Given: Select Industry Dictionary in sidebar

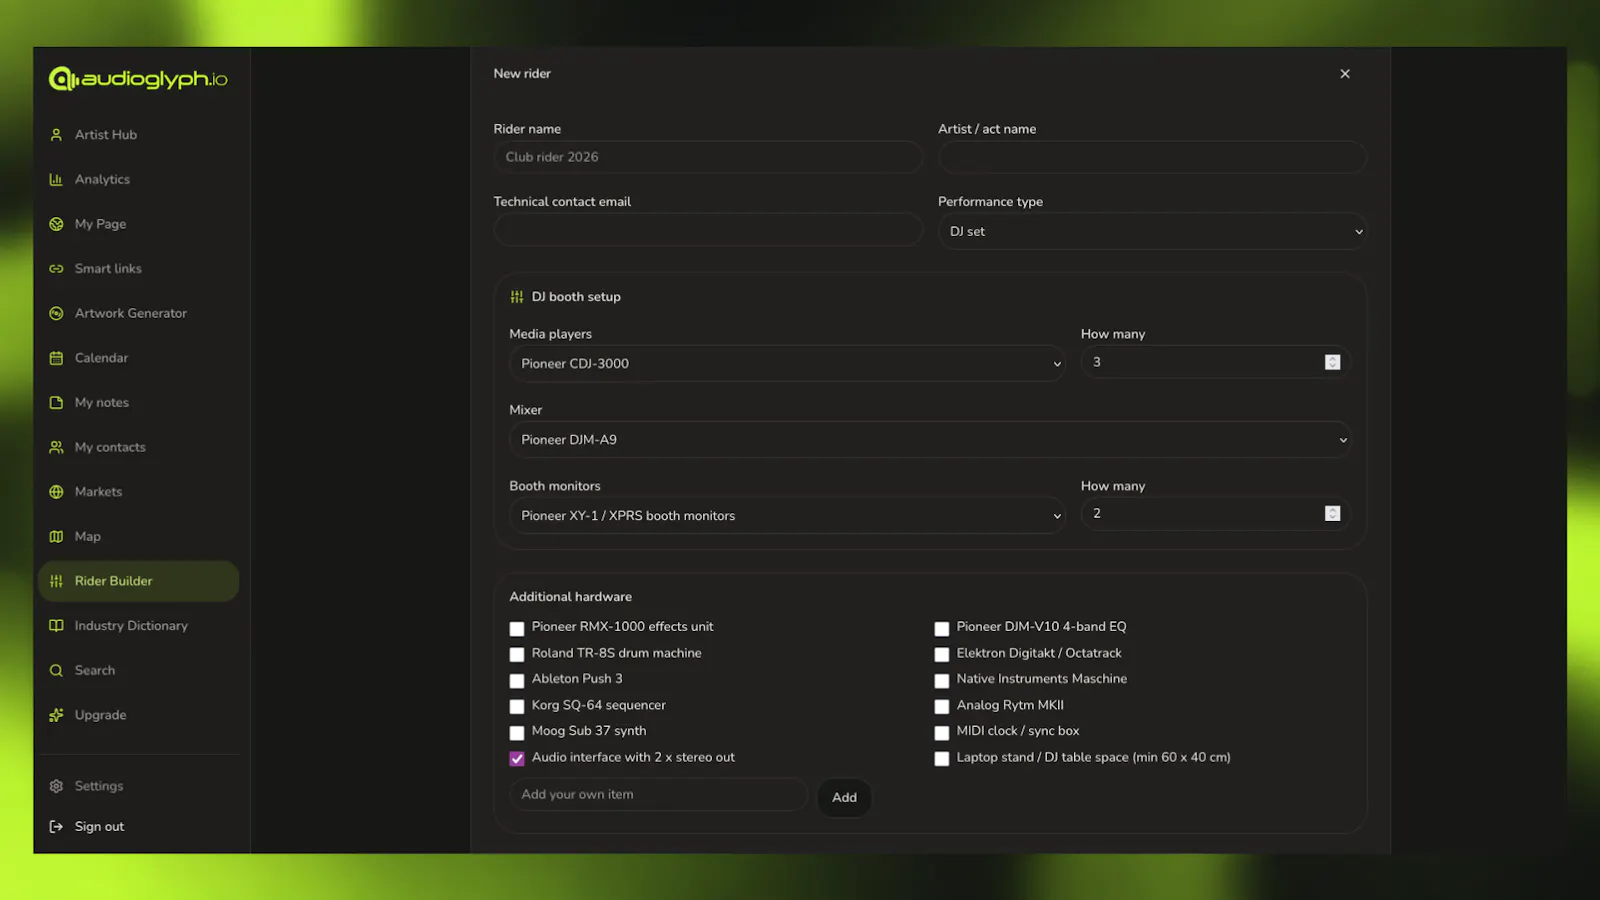Looking at the screenshot, I should tap(131, 626).
